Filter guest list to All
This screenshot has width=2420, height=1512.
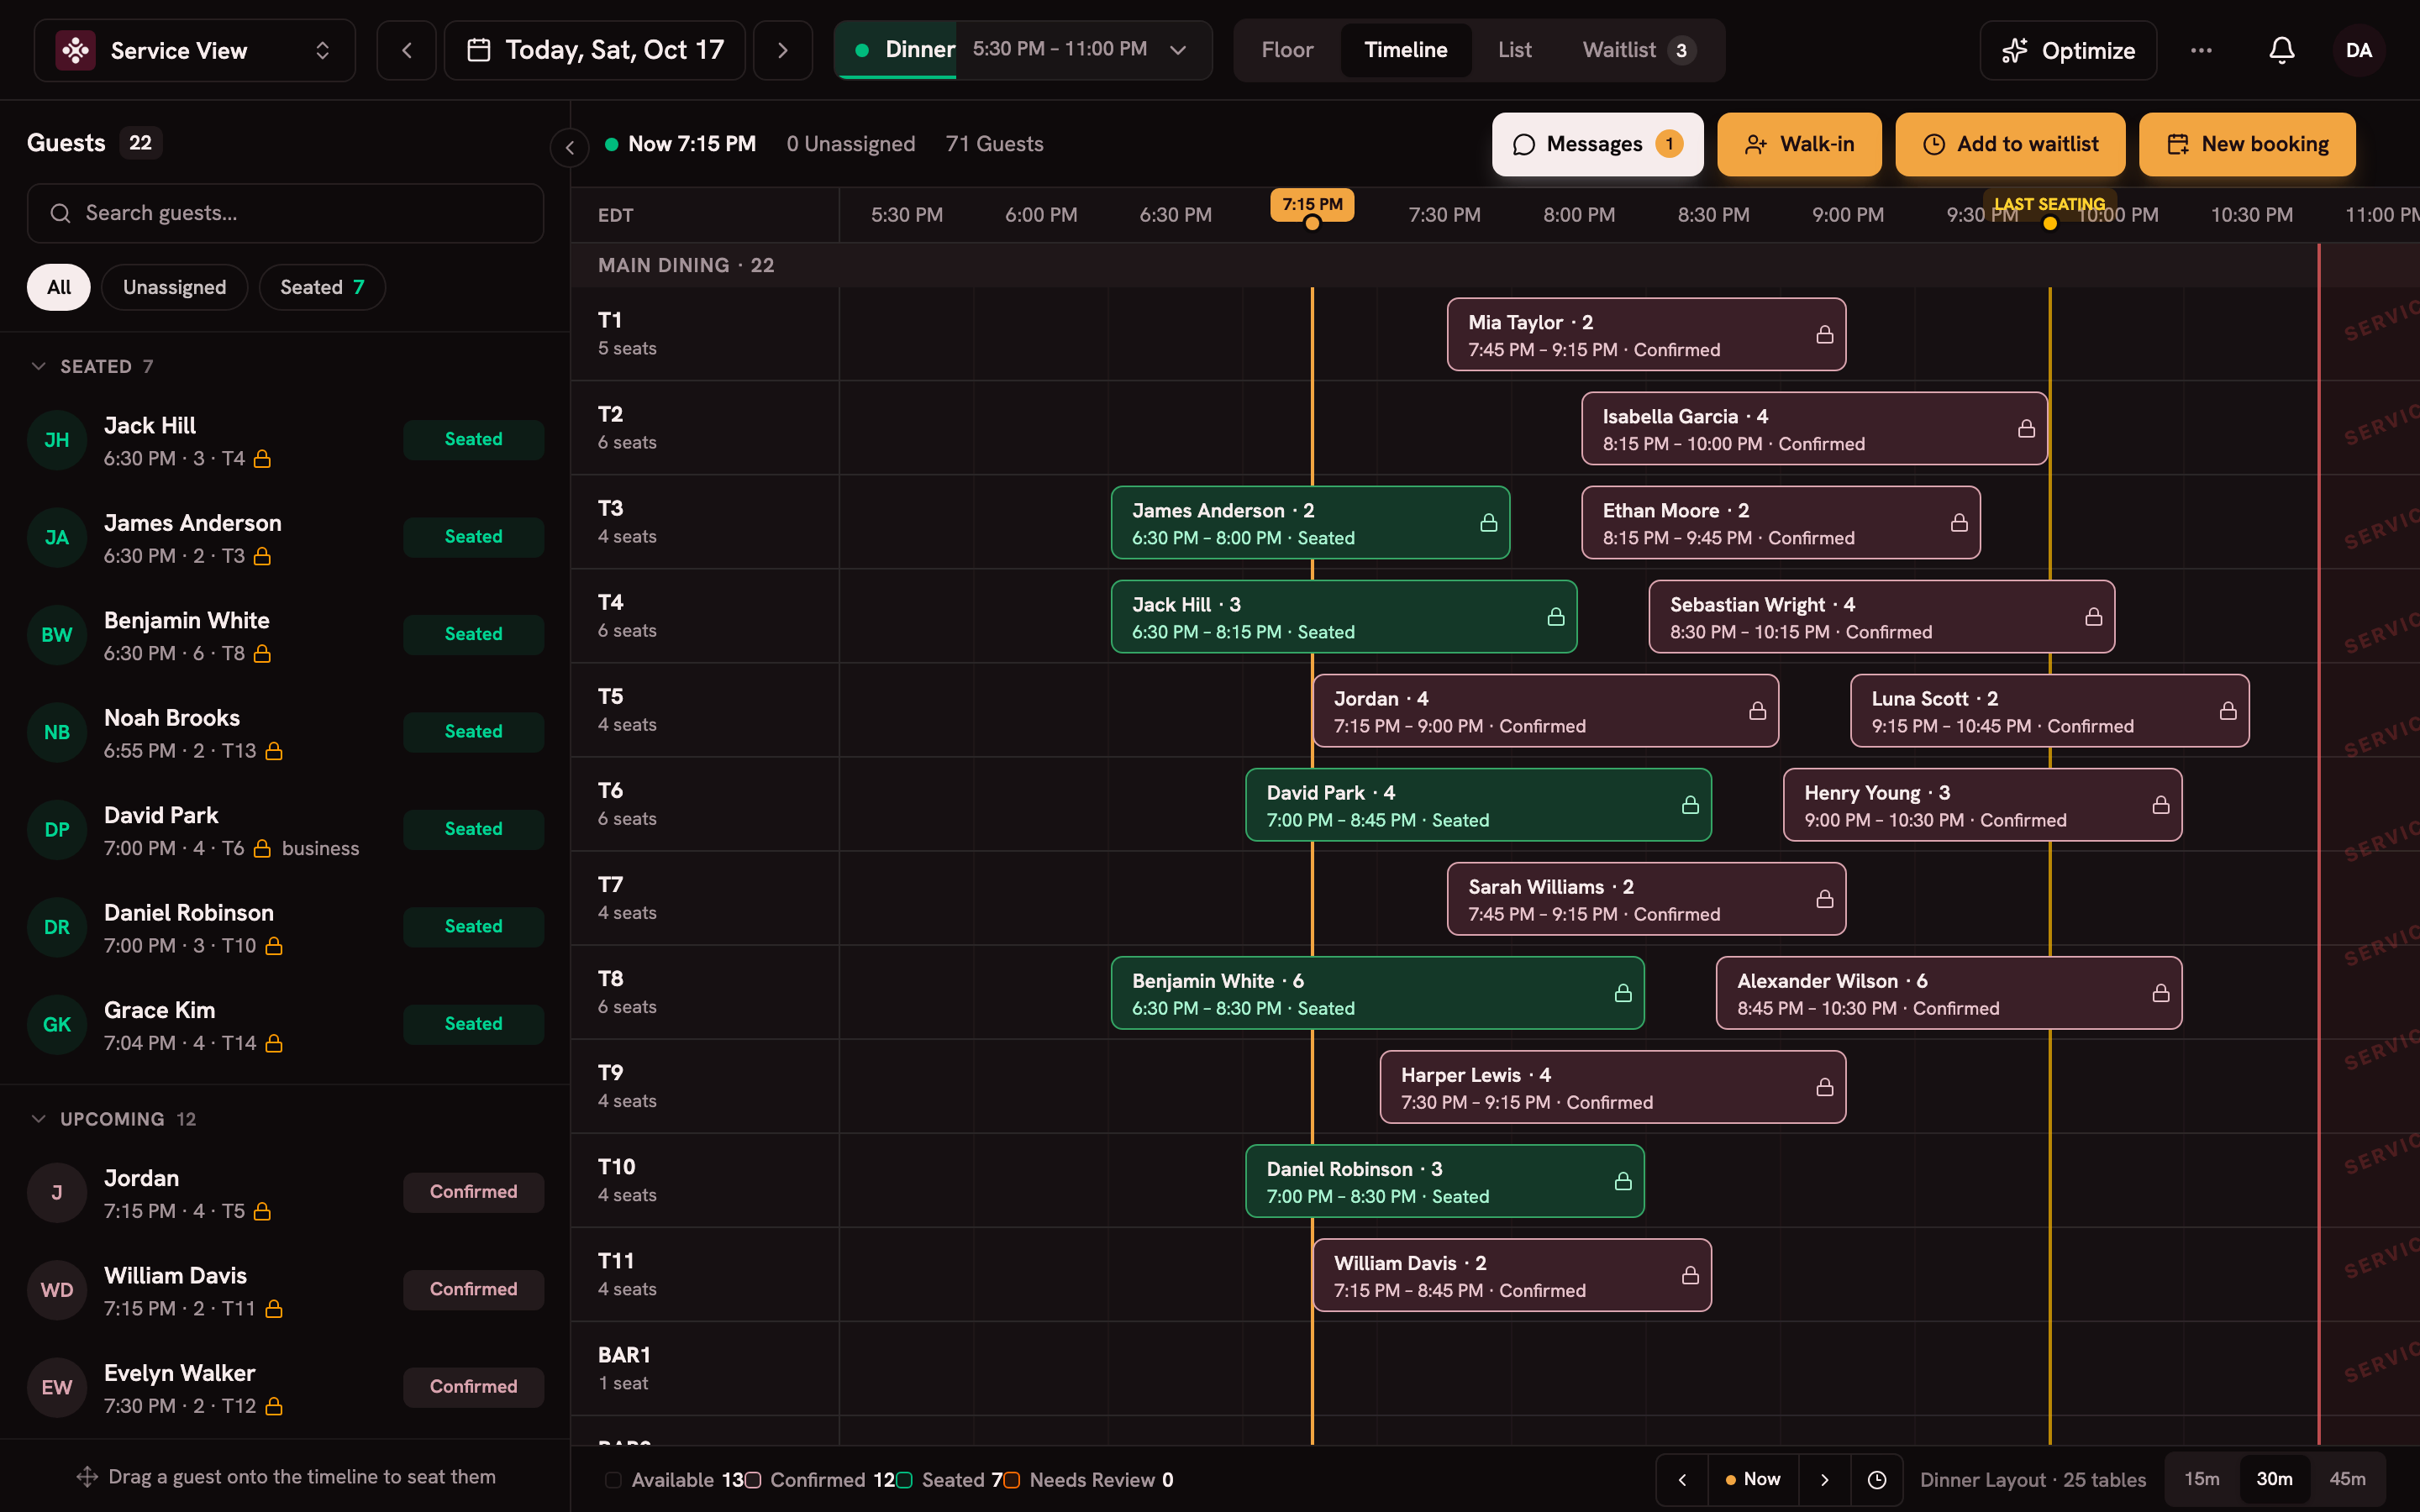59,287
